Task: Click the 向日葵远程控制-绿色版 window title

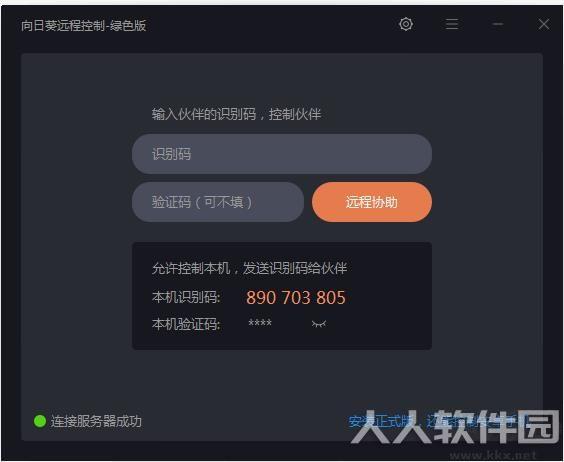Action: [83, 26]
